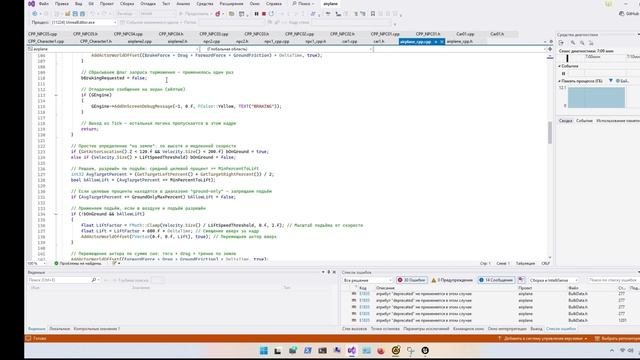
Task: Click the process memory graph
Action: pos(596,98)
